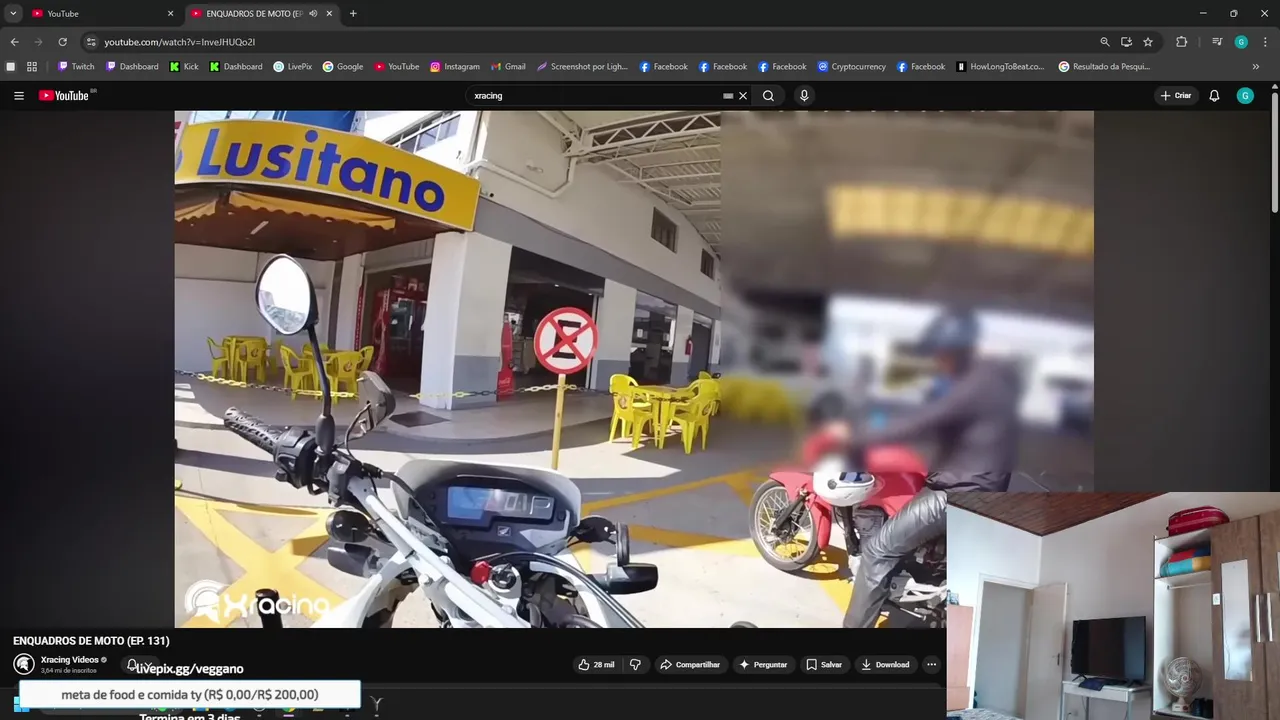Viewport: 1280px width, 720px height.
Task: Open the Cryptocurrency bookmark
Action: pos(852,67)
